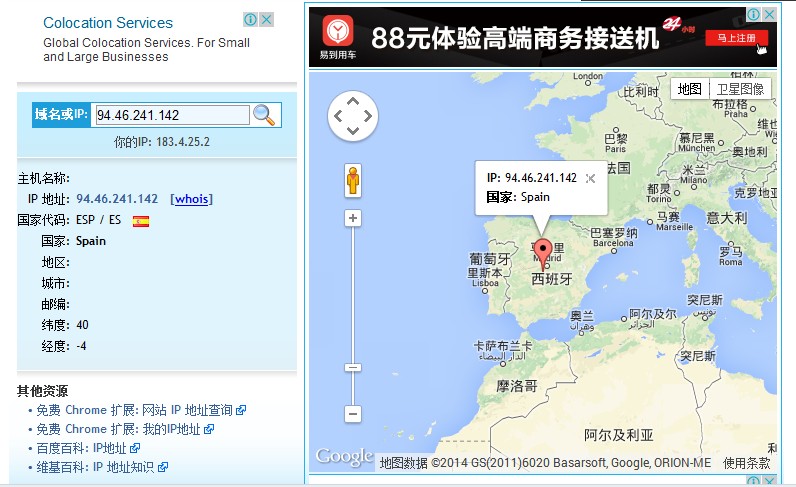Click the 易到用车 logo in the banner
Image resolution: width=796 pixels, height=487 pixels.
click(x=338, y=37)
